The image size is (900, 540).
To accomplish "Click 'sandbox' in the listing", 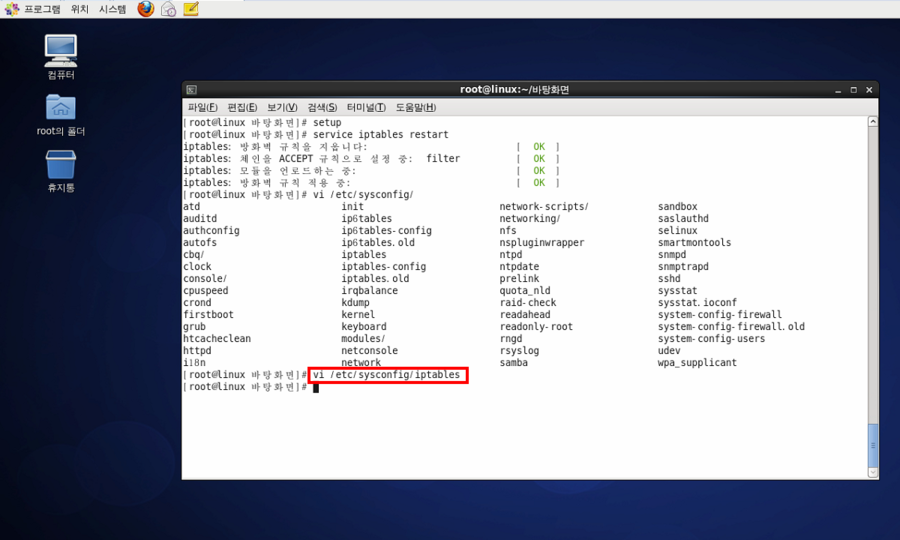I will [678, 207].
